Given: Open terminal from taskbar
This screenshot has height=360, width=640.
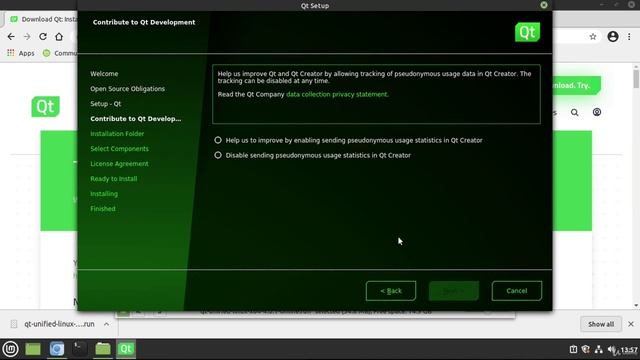Looking at the screenshot, I should pyautogui.click(x=80, y=349).
